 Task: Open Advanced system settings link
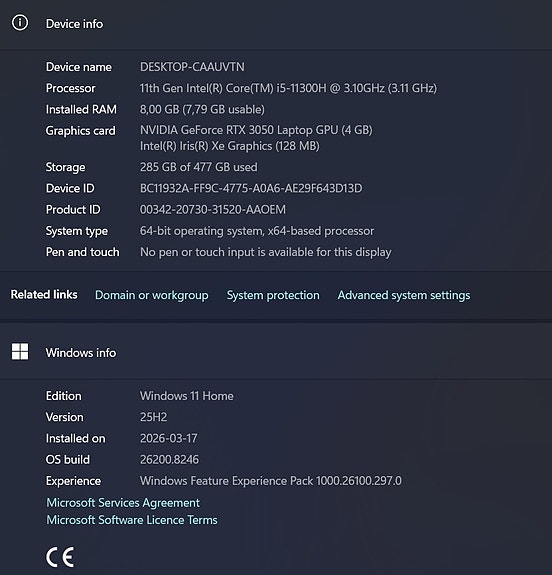click(x=404, y=295)
